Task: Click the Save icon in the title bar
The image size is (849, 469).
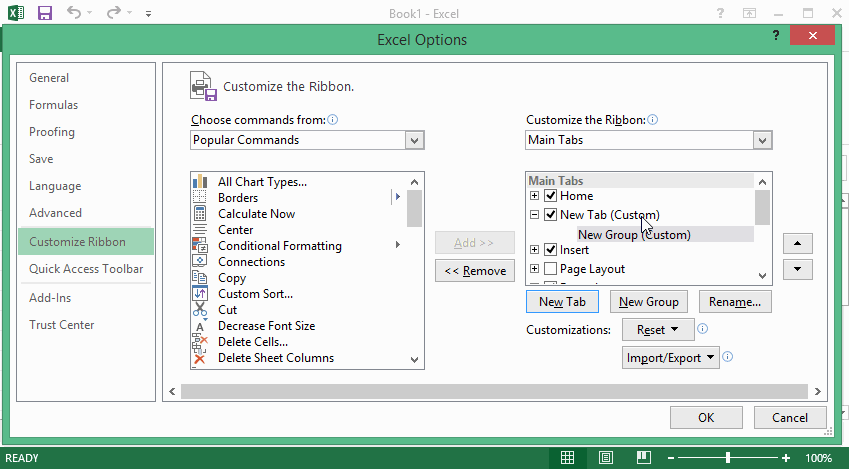Action: 45,14
